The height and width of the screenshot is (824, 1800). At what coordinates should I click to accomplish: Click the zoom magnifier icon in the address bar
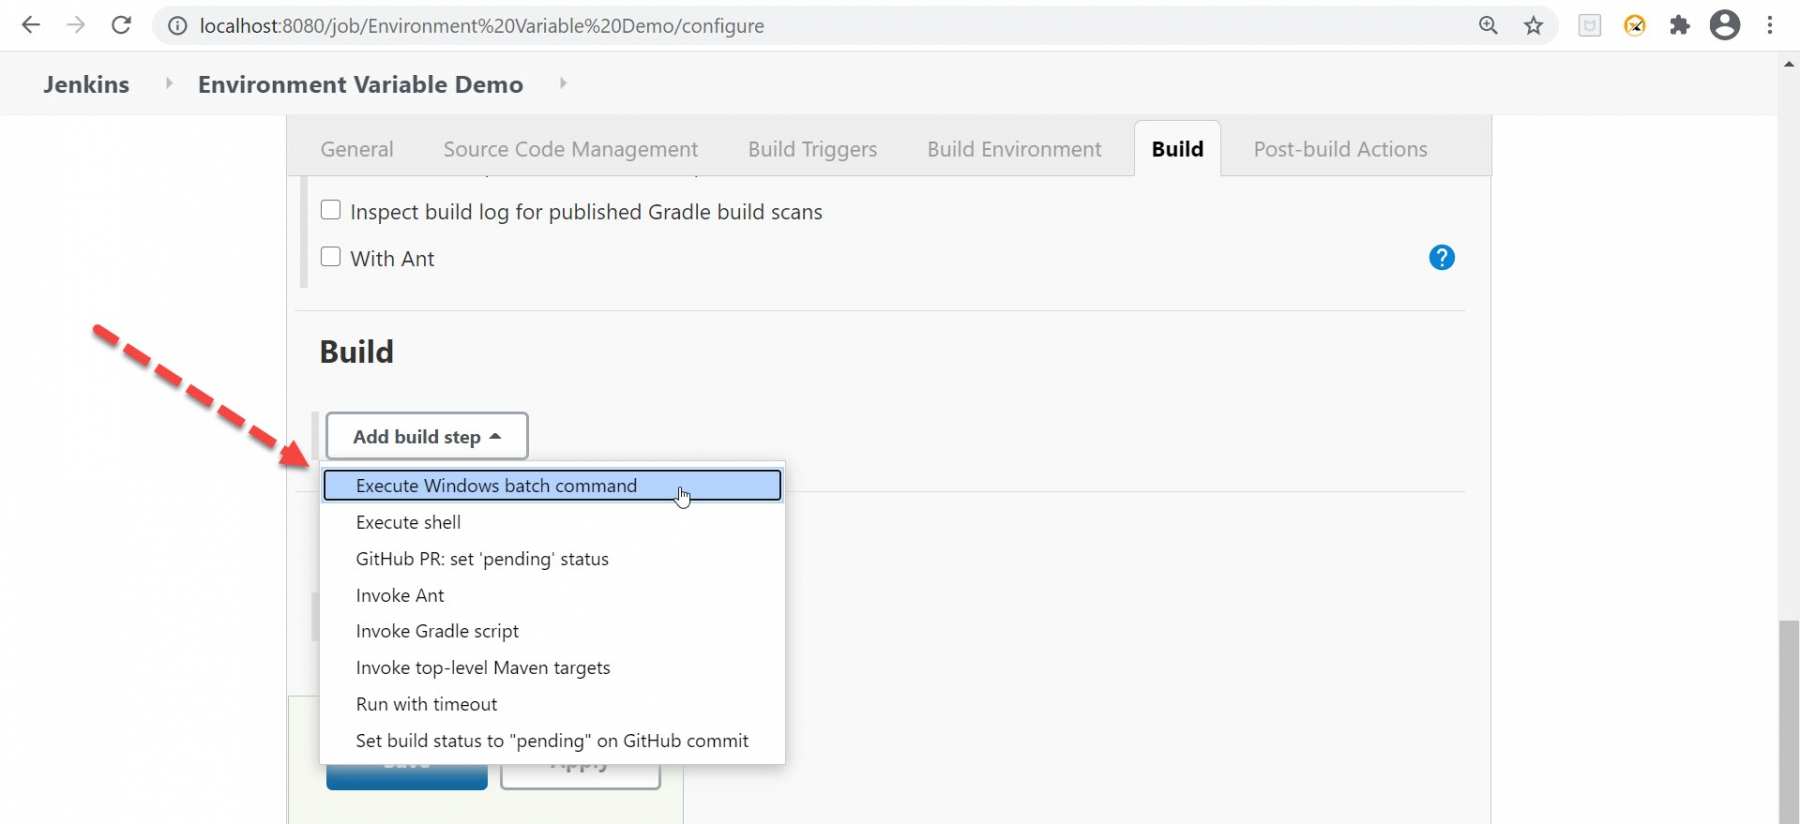1488,26
